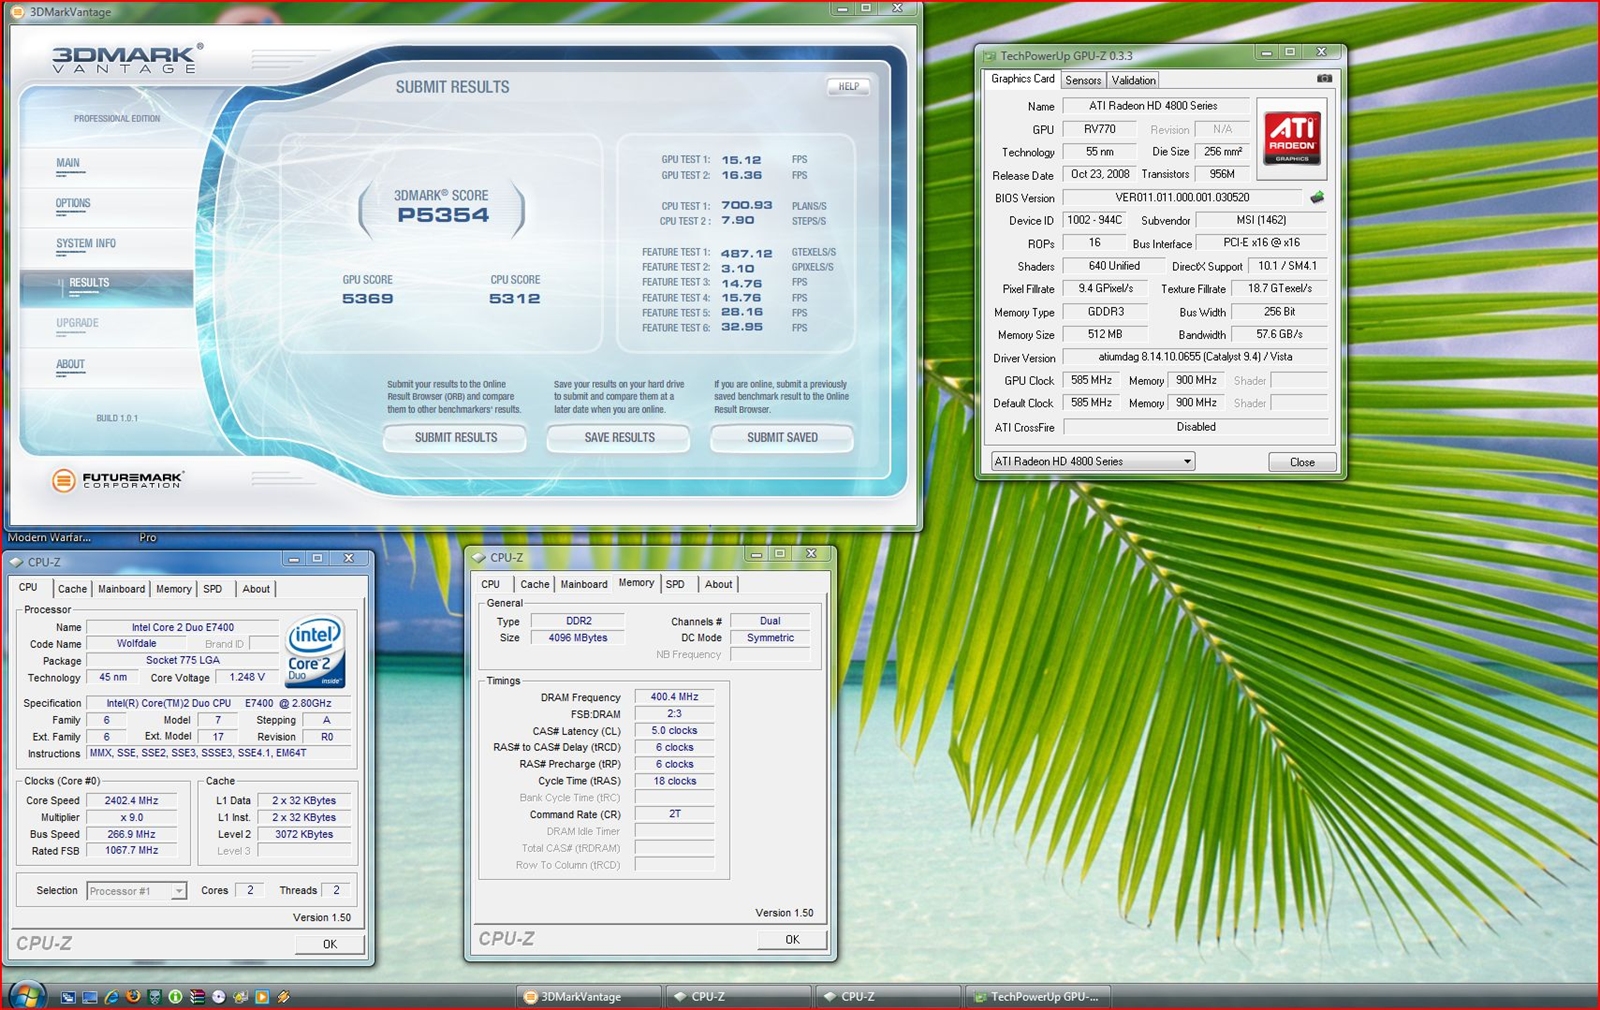Open About tab in CPU-Z processor window
Screen dimensions: 1600x1010
coord(256,589)
